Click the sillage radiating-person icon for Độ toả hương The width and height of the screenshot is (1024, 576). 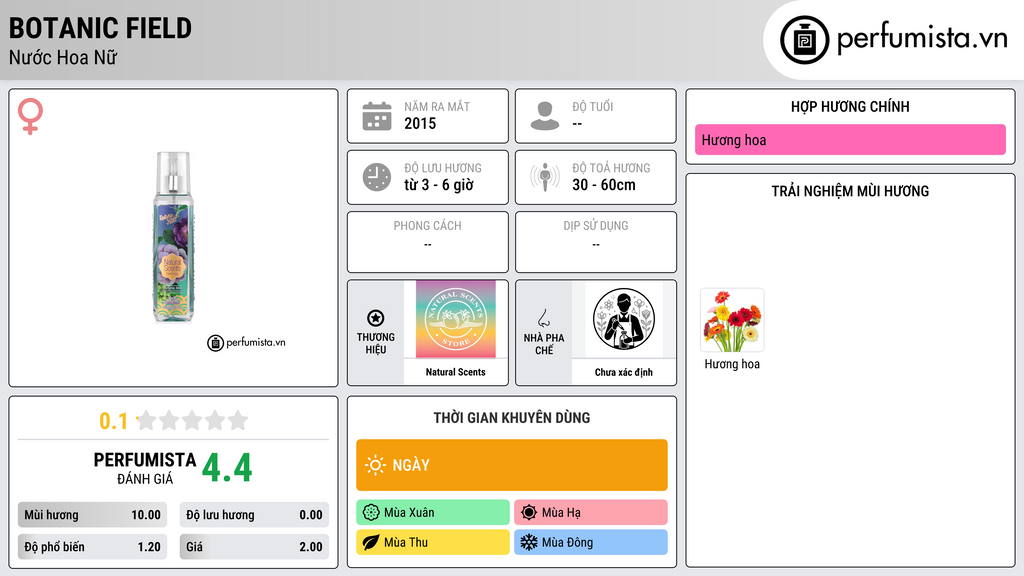point(545,177)
